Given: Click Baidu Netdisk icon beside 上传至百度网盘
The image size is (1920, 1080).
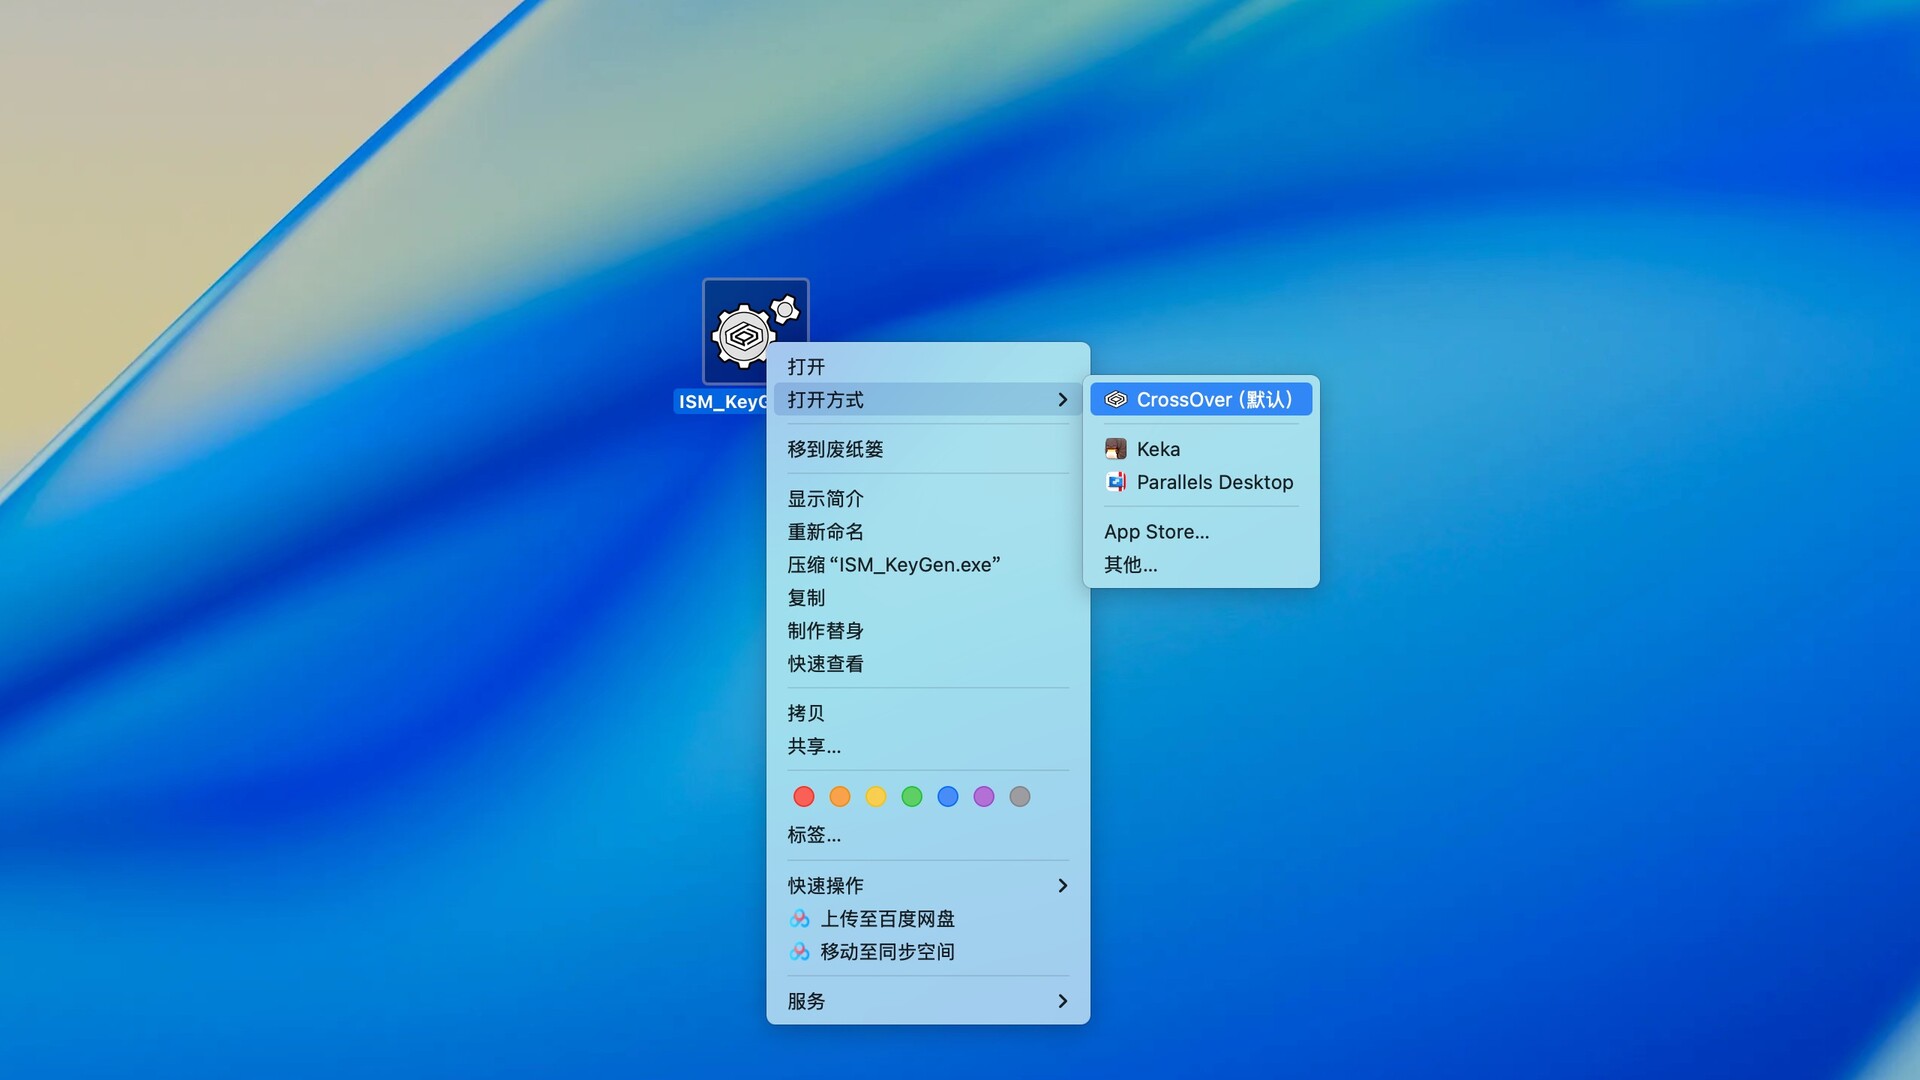Looking at the screenshot, I should pyautogui.click(x=800, y=919).
